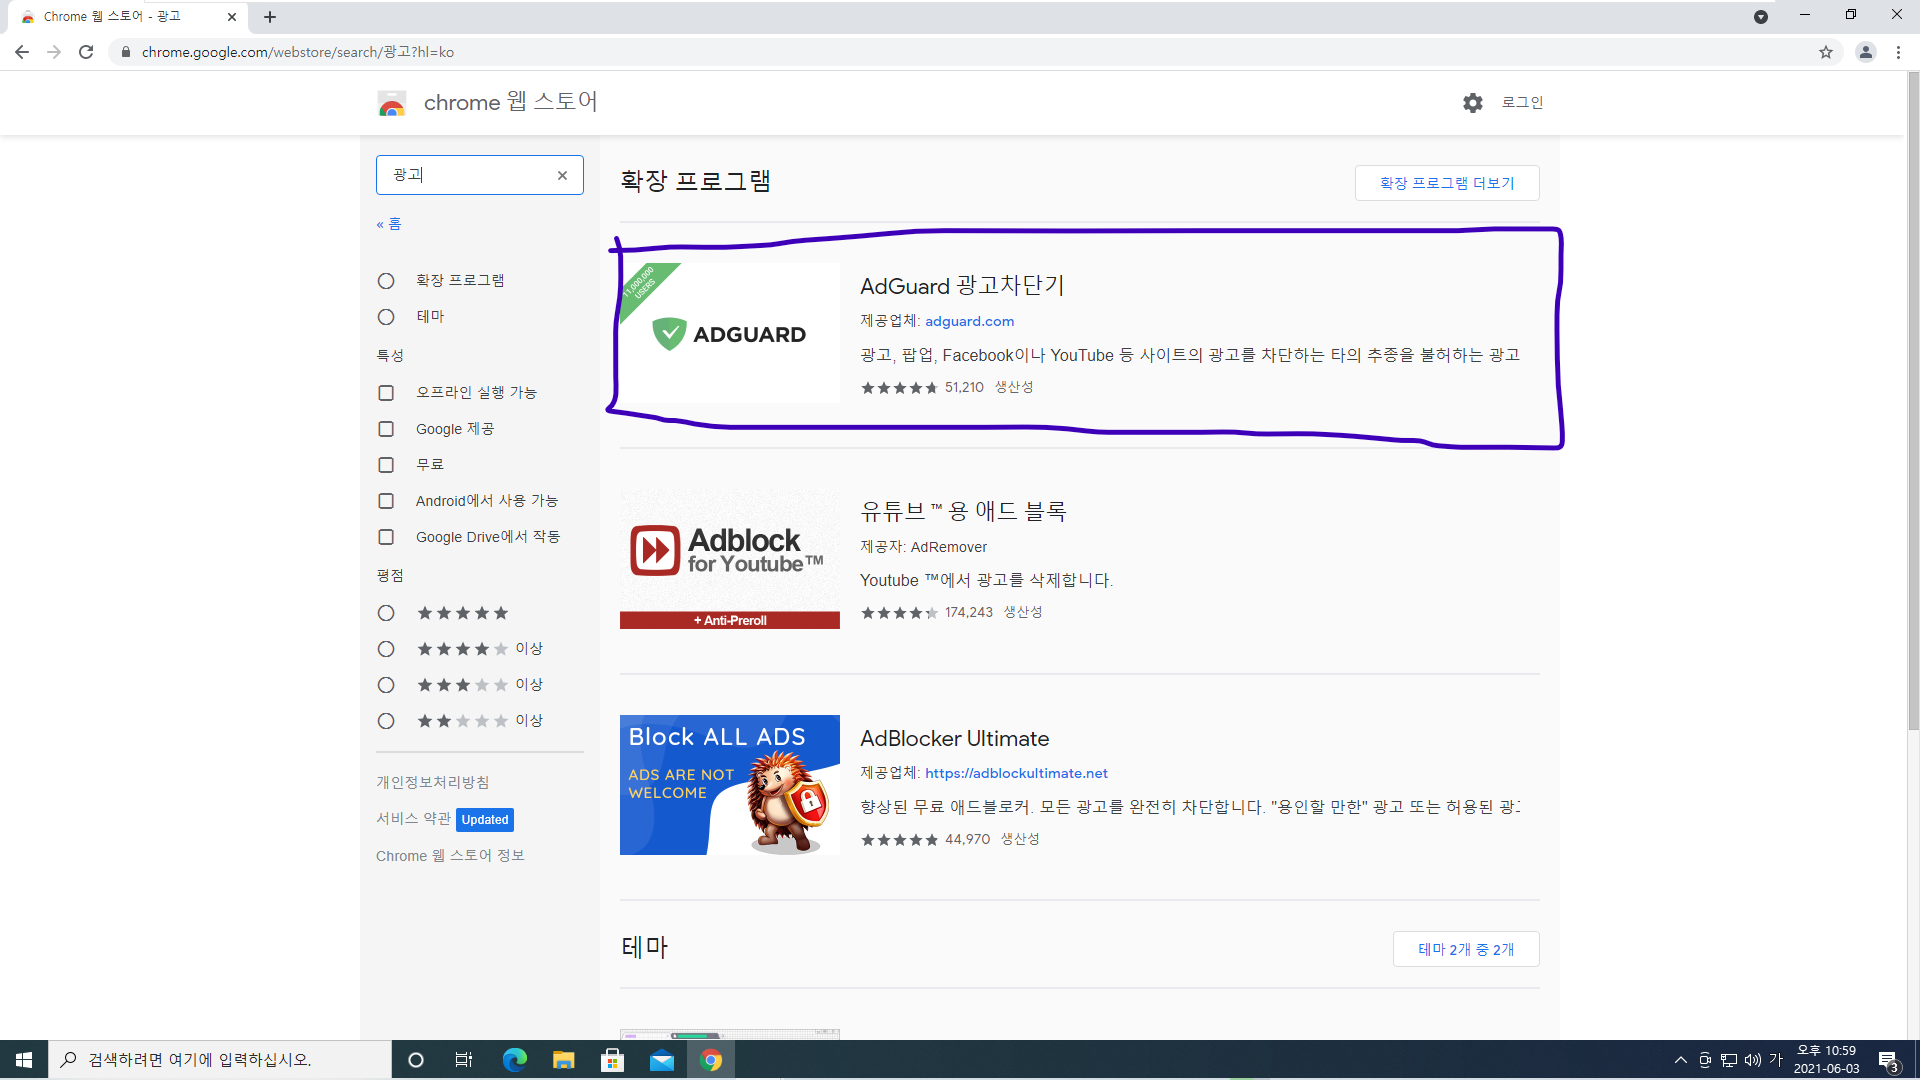Open the Chrome profile avatar icon

pyautogui.click(x=1865, y=52)
